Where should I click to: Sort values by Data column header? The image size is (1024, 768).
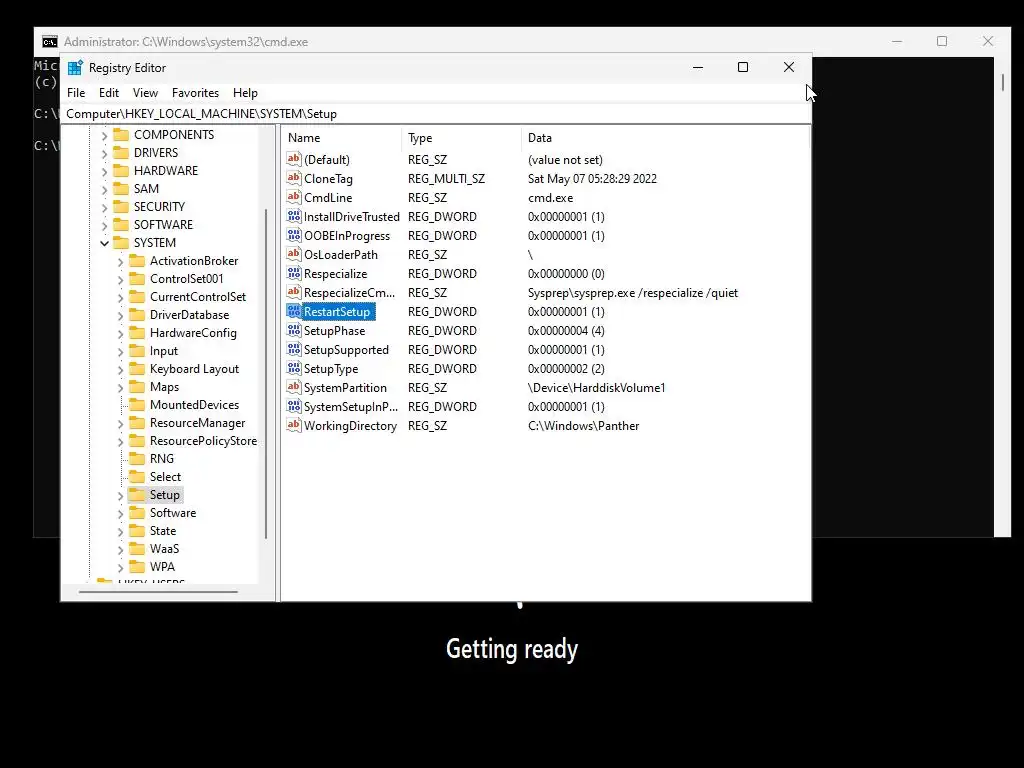[x=665, y=138]
